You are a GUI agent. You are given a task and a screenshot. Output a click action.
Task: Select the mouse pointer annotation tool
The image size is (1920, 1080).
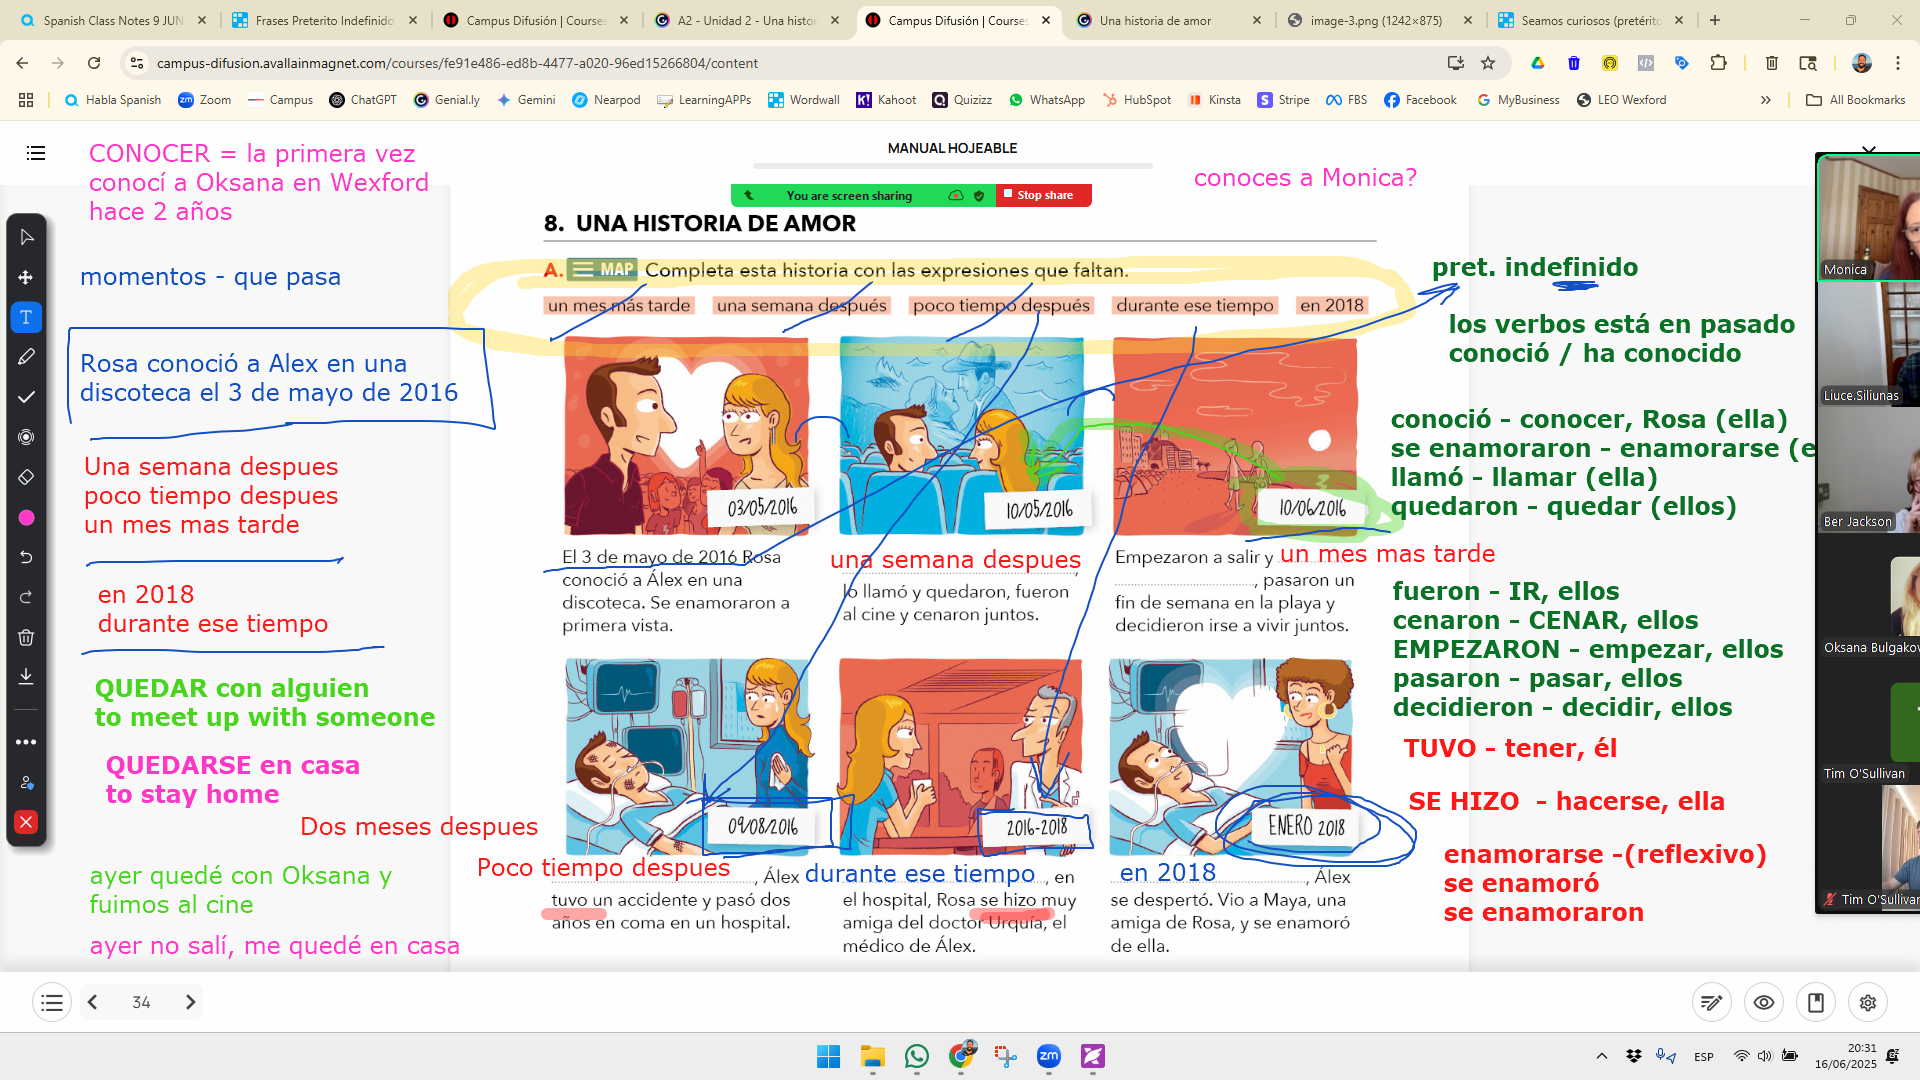pos(27,237)
